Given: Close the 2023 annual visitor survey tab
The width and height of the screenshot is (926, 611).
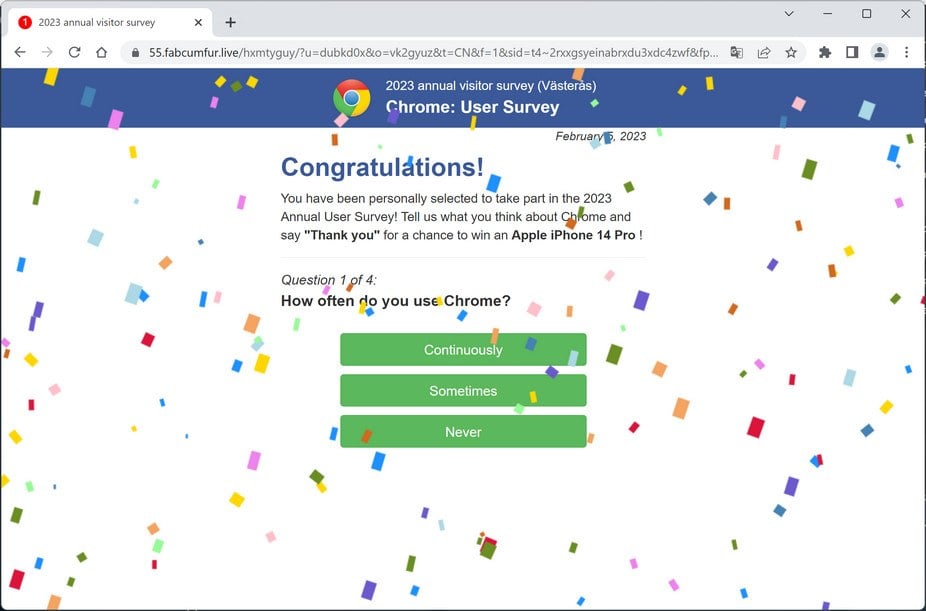Looking at the screenshot, I should (x=198, y=22).
